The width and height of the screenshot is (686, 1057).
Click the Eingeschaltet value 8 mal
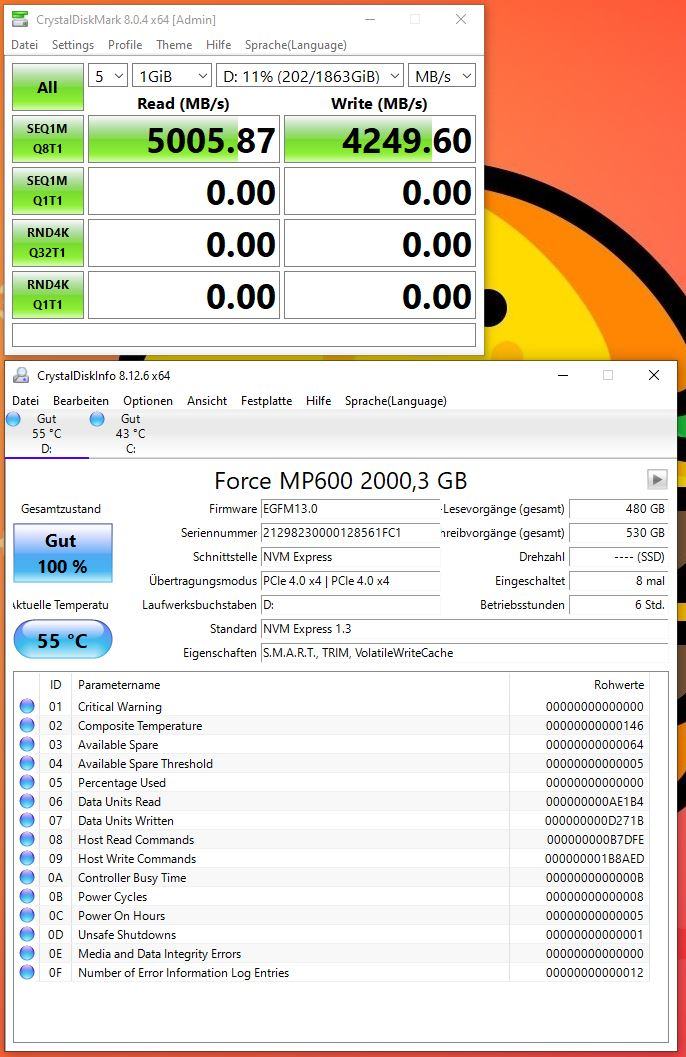click(x=619, y=581)
